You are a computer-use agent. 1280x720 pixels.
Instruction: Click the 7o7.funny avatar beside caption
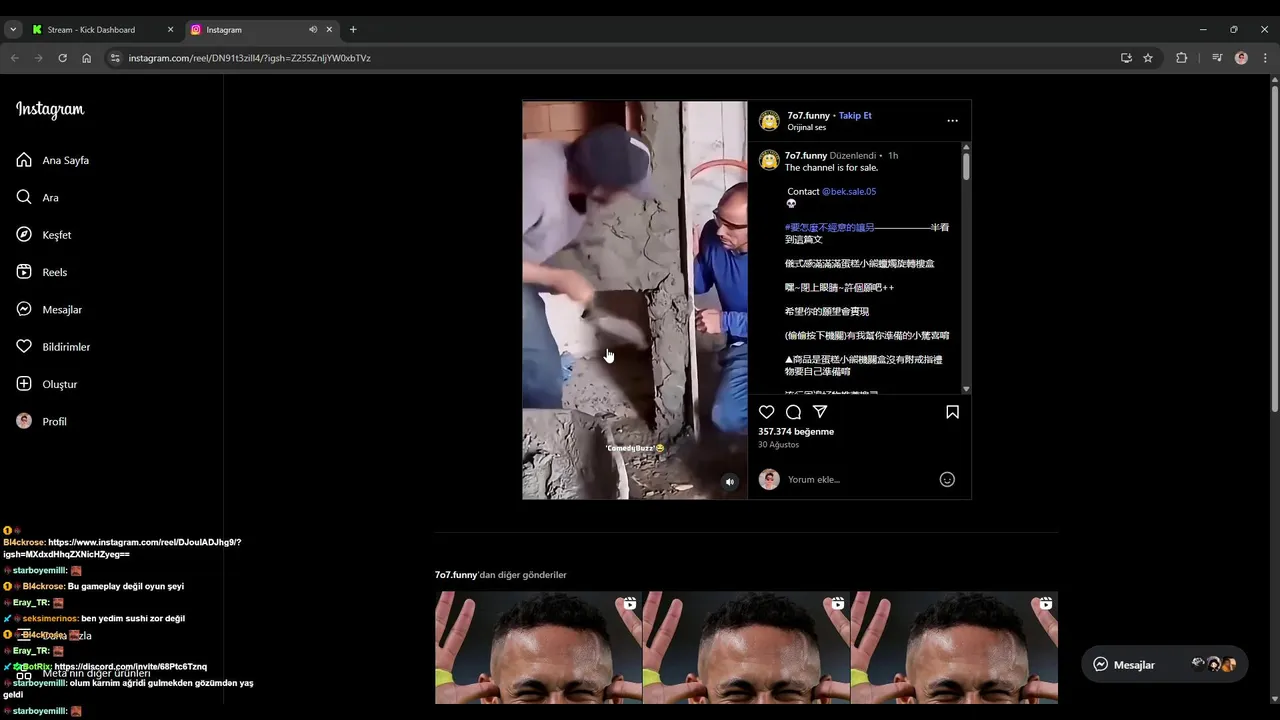769,160
